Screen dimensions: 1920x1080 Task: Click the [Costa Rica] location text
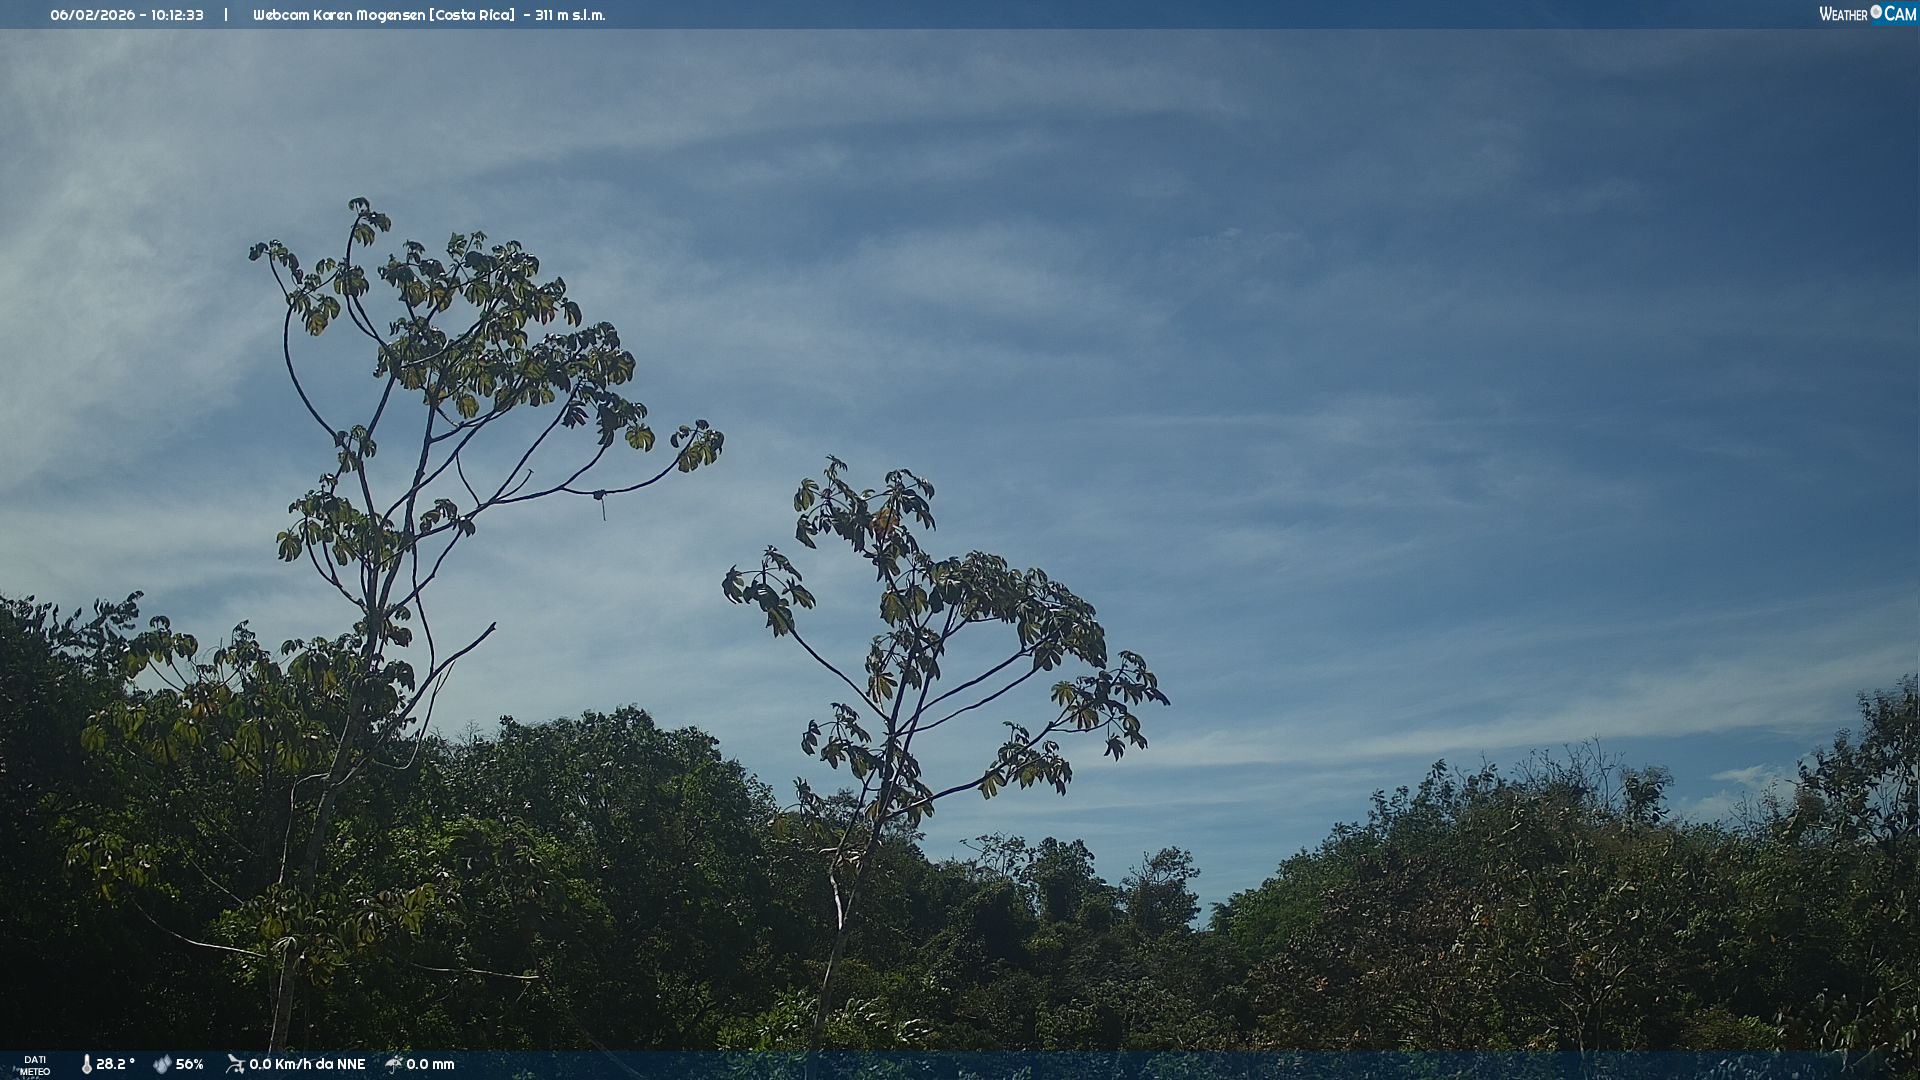[x=472, y=15]
